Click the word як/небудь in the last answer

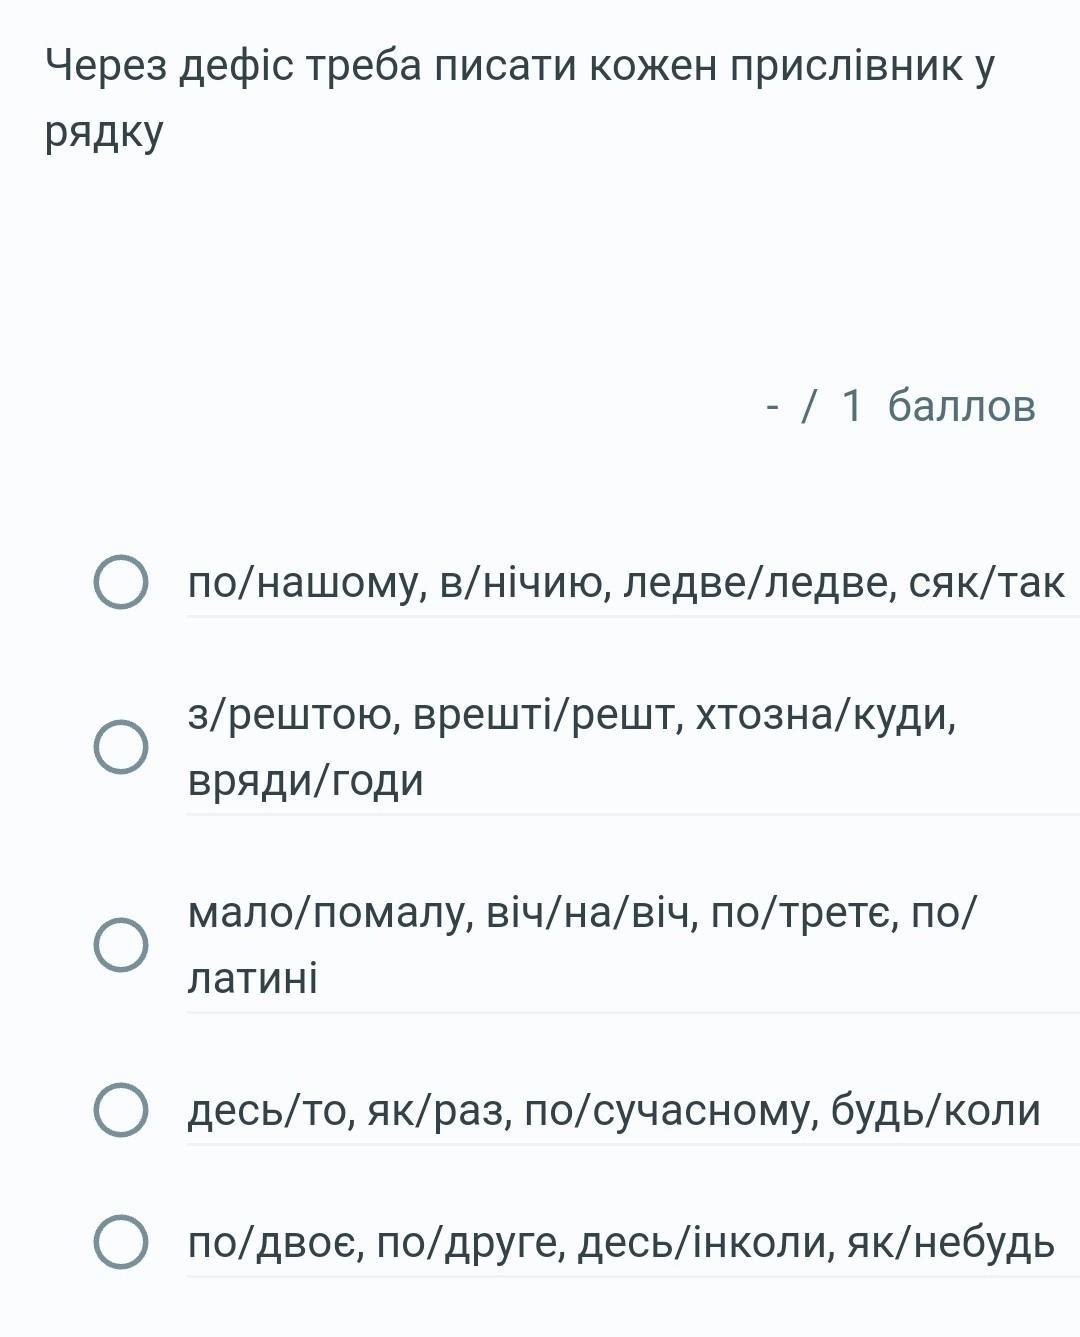tap(951, 1244)
